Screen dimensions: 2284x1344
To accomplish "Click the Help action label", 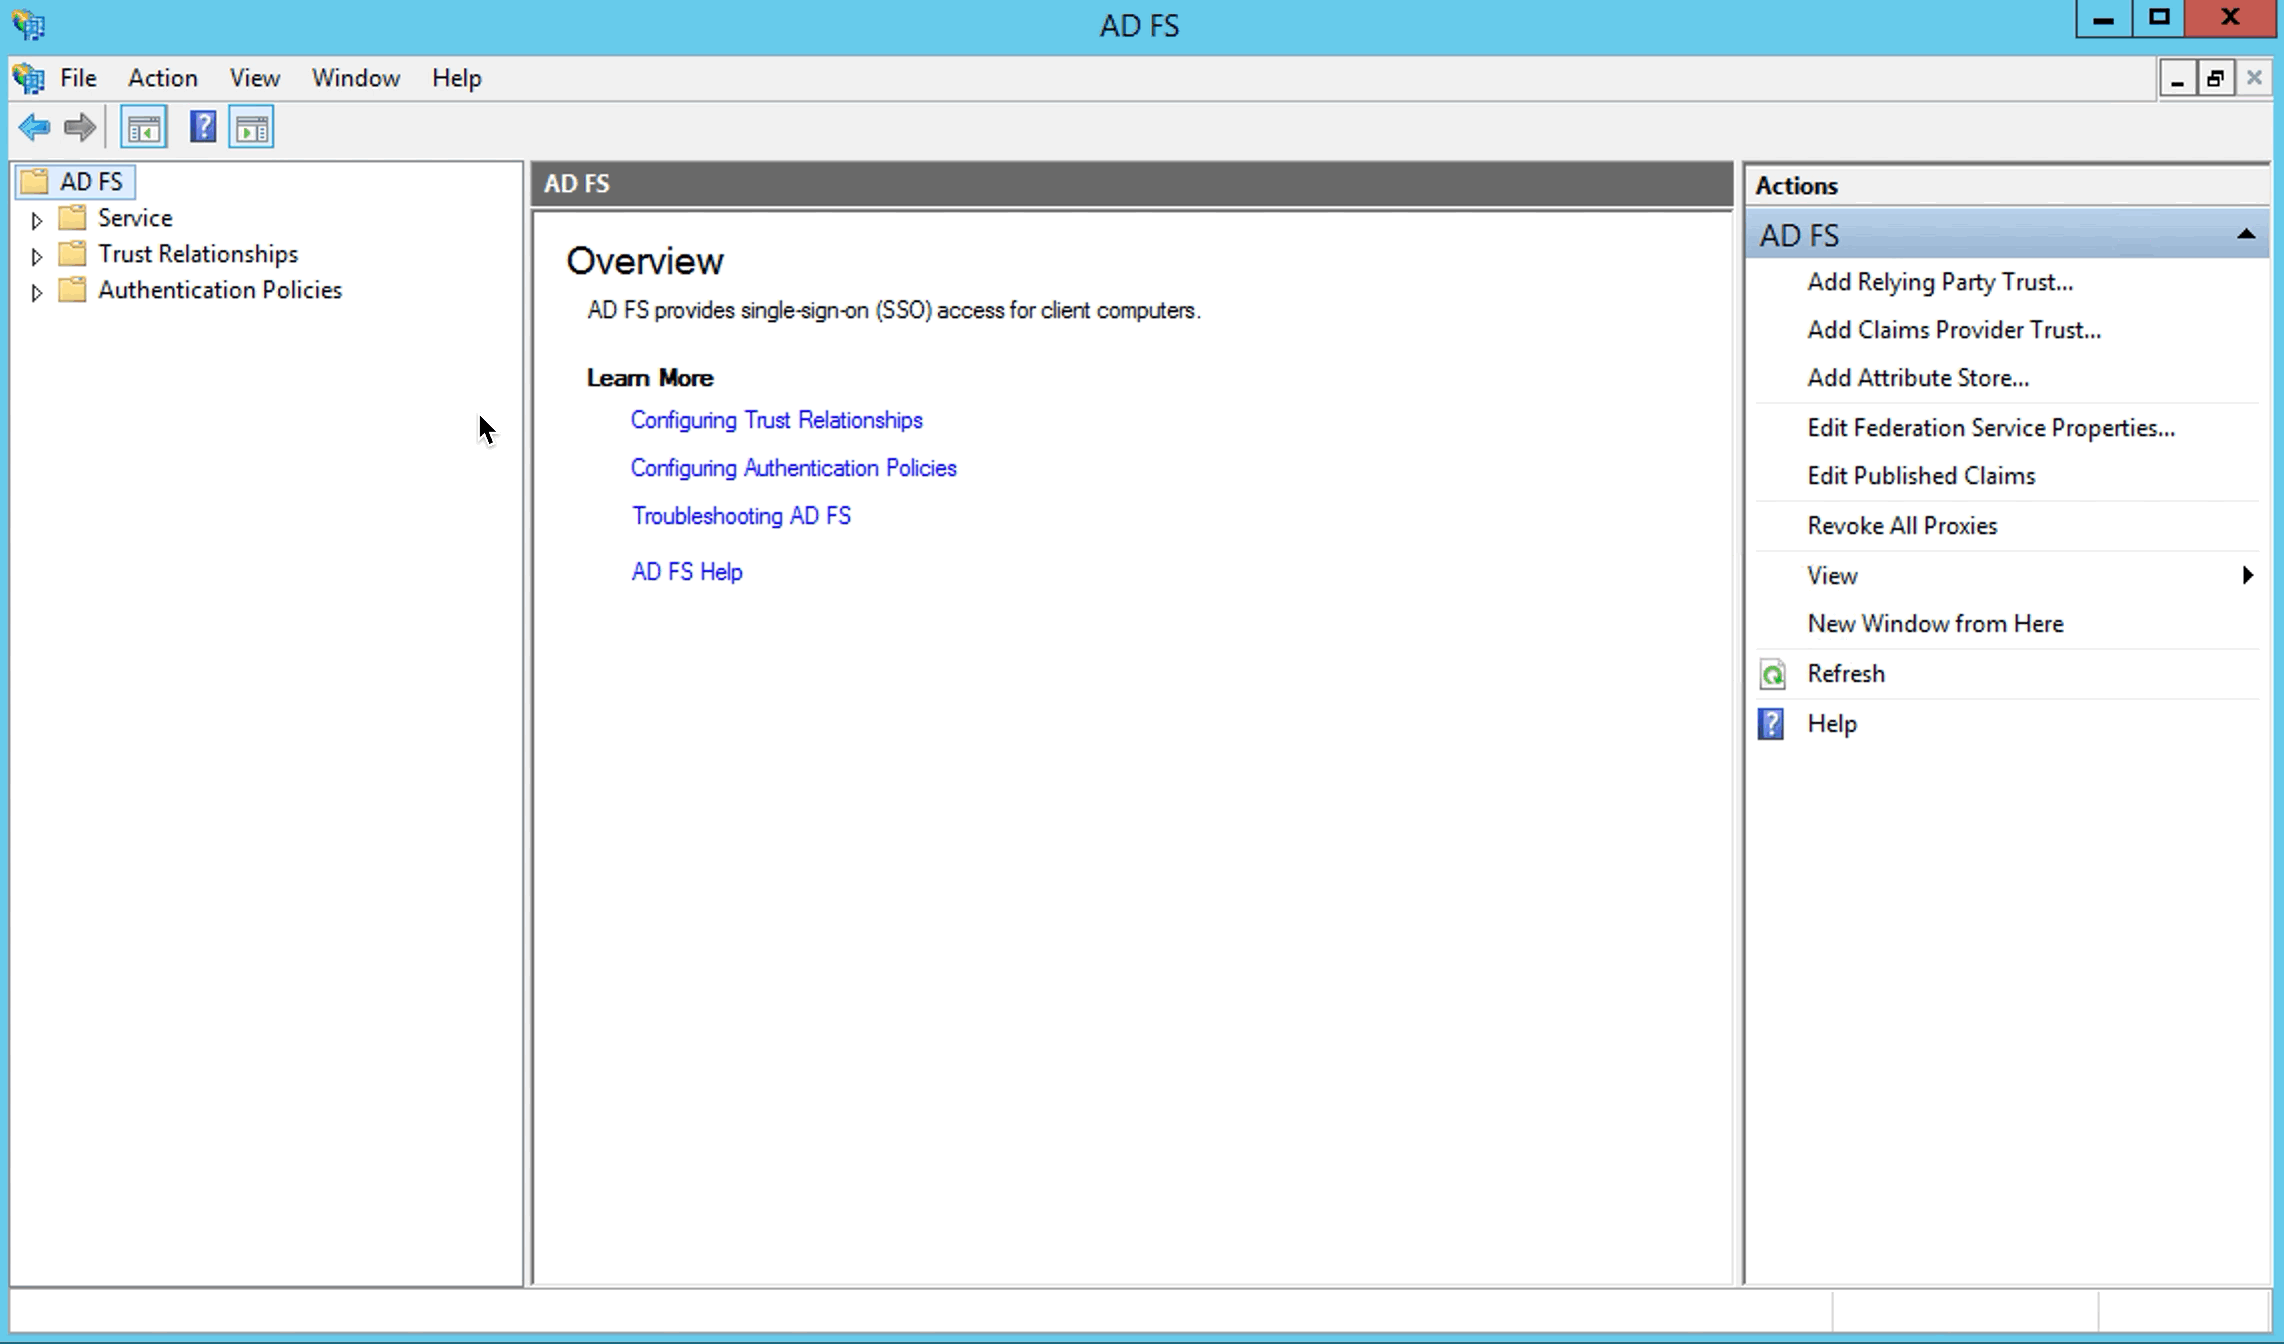I will coord(1832,724).
